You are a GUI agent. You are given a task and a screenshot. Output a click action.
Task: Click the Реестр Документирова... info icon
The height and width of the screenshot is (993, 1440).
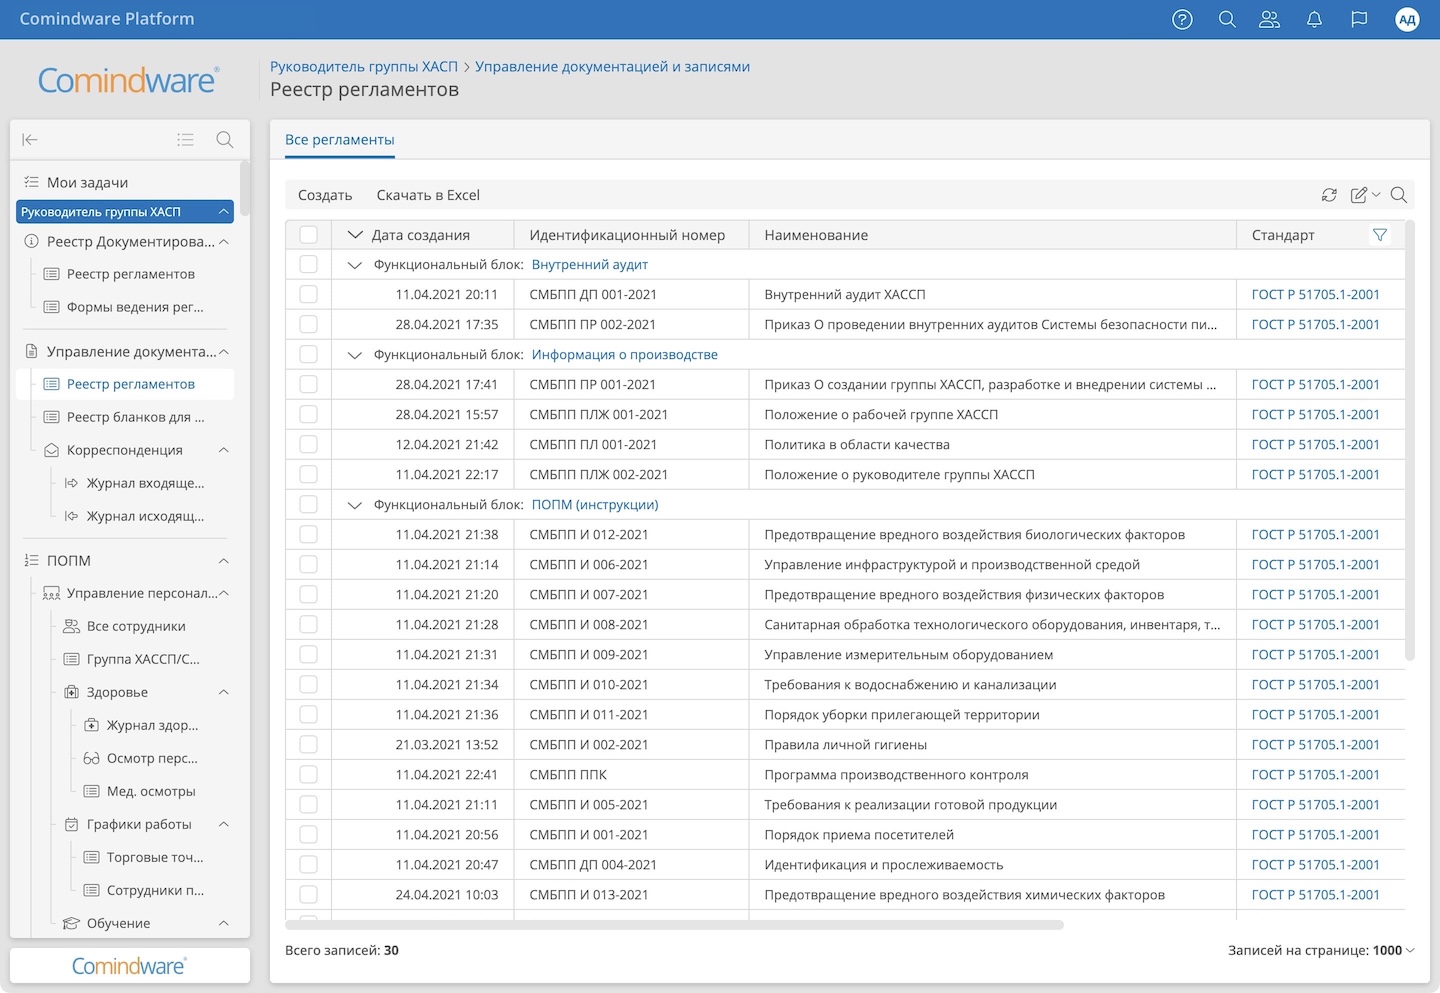(x=31, y=241)
